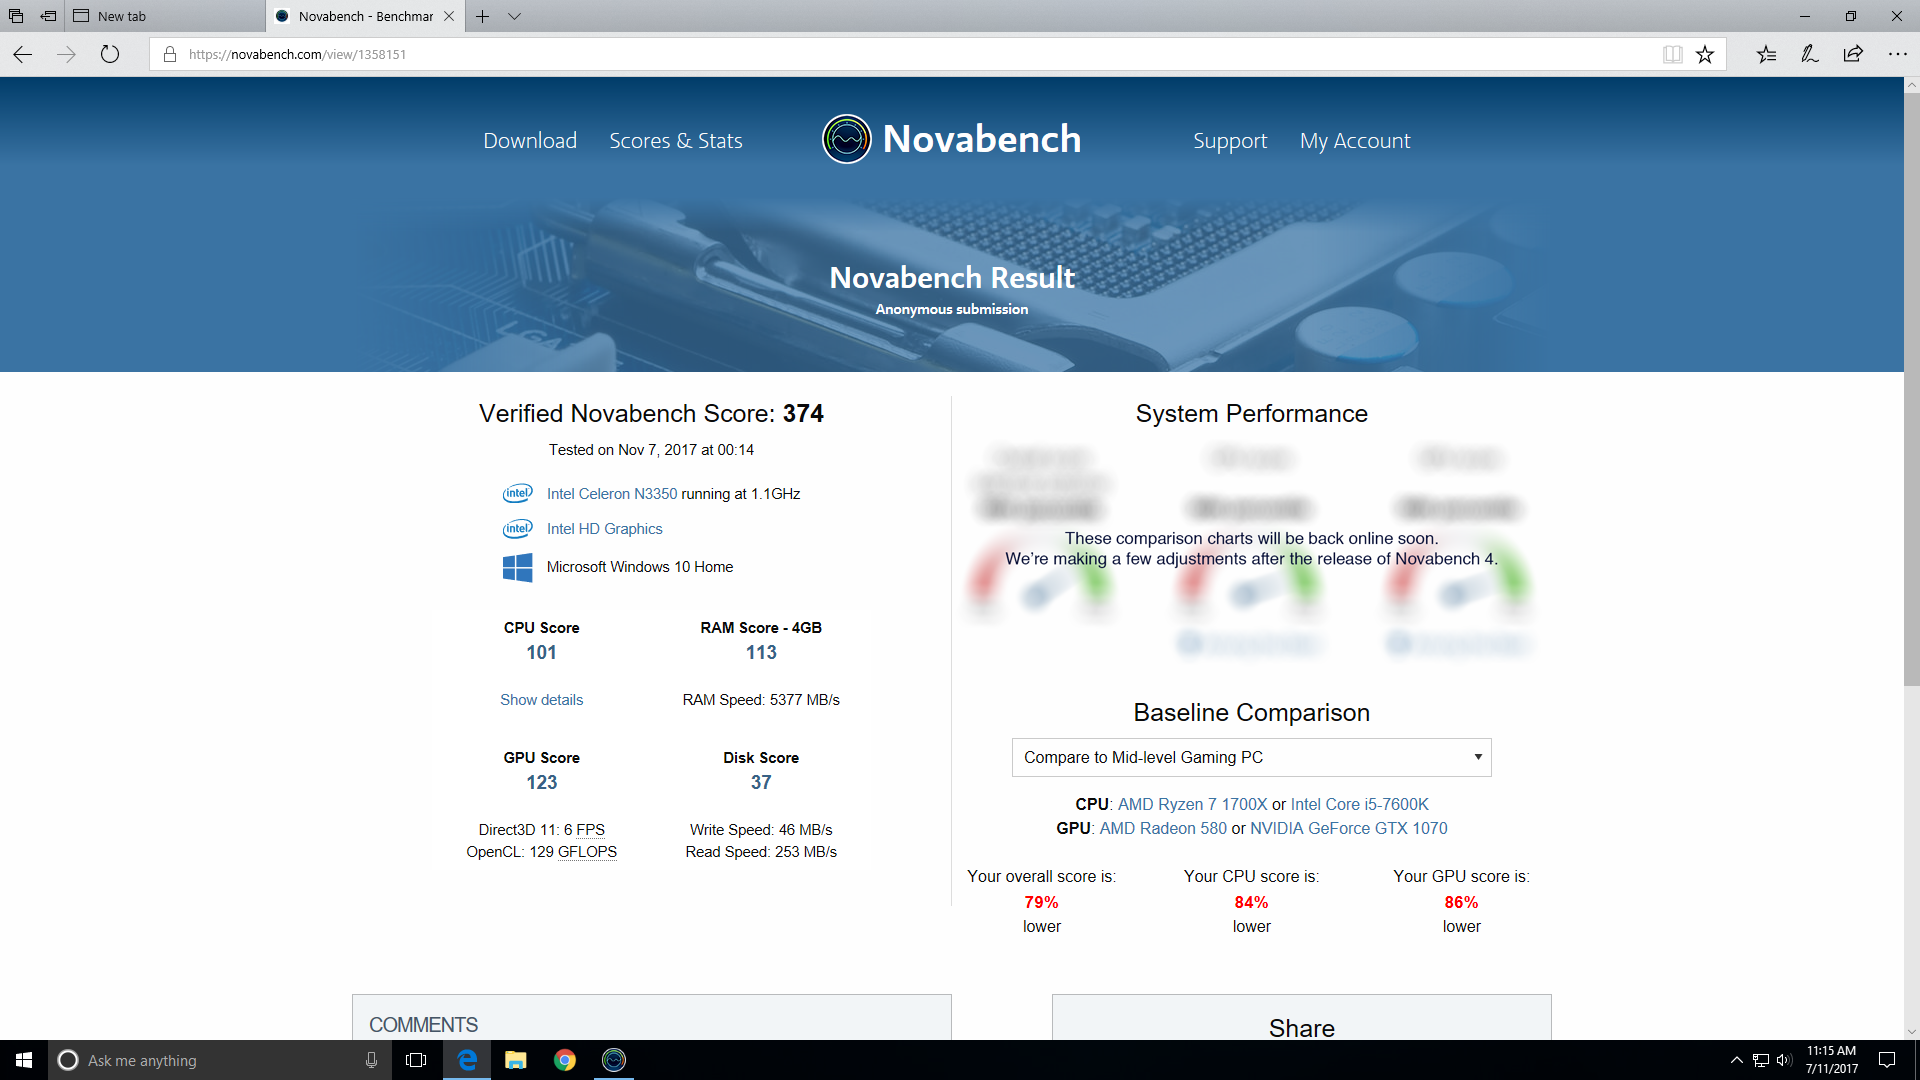Click the Windows logo beside Windows 10 Home
This screenshot has height=1080, width=1920.
[x=517, y=567]
